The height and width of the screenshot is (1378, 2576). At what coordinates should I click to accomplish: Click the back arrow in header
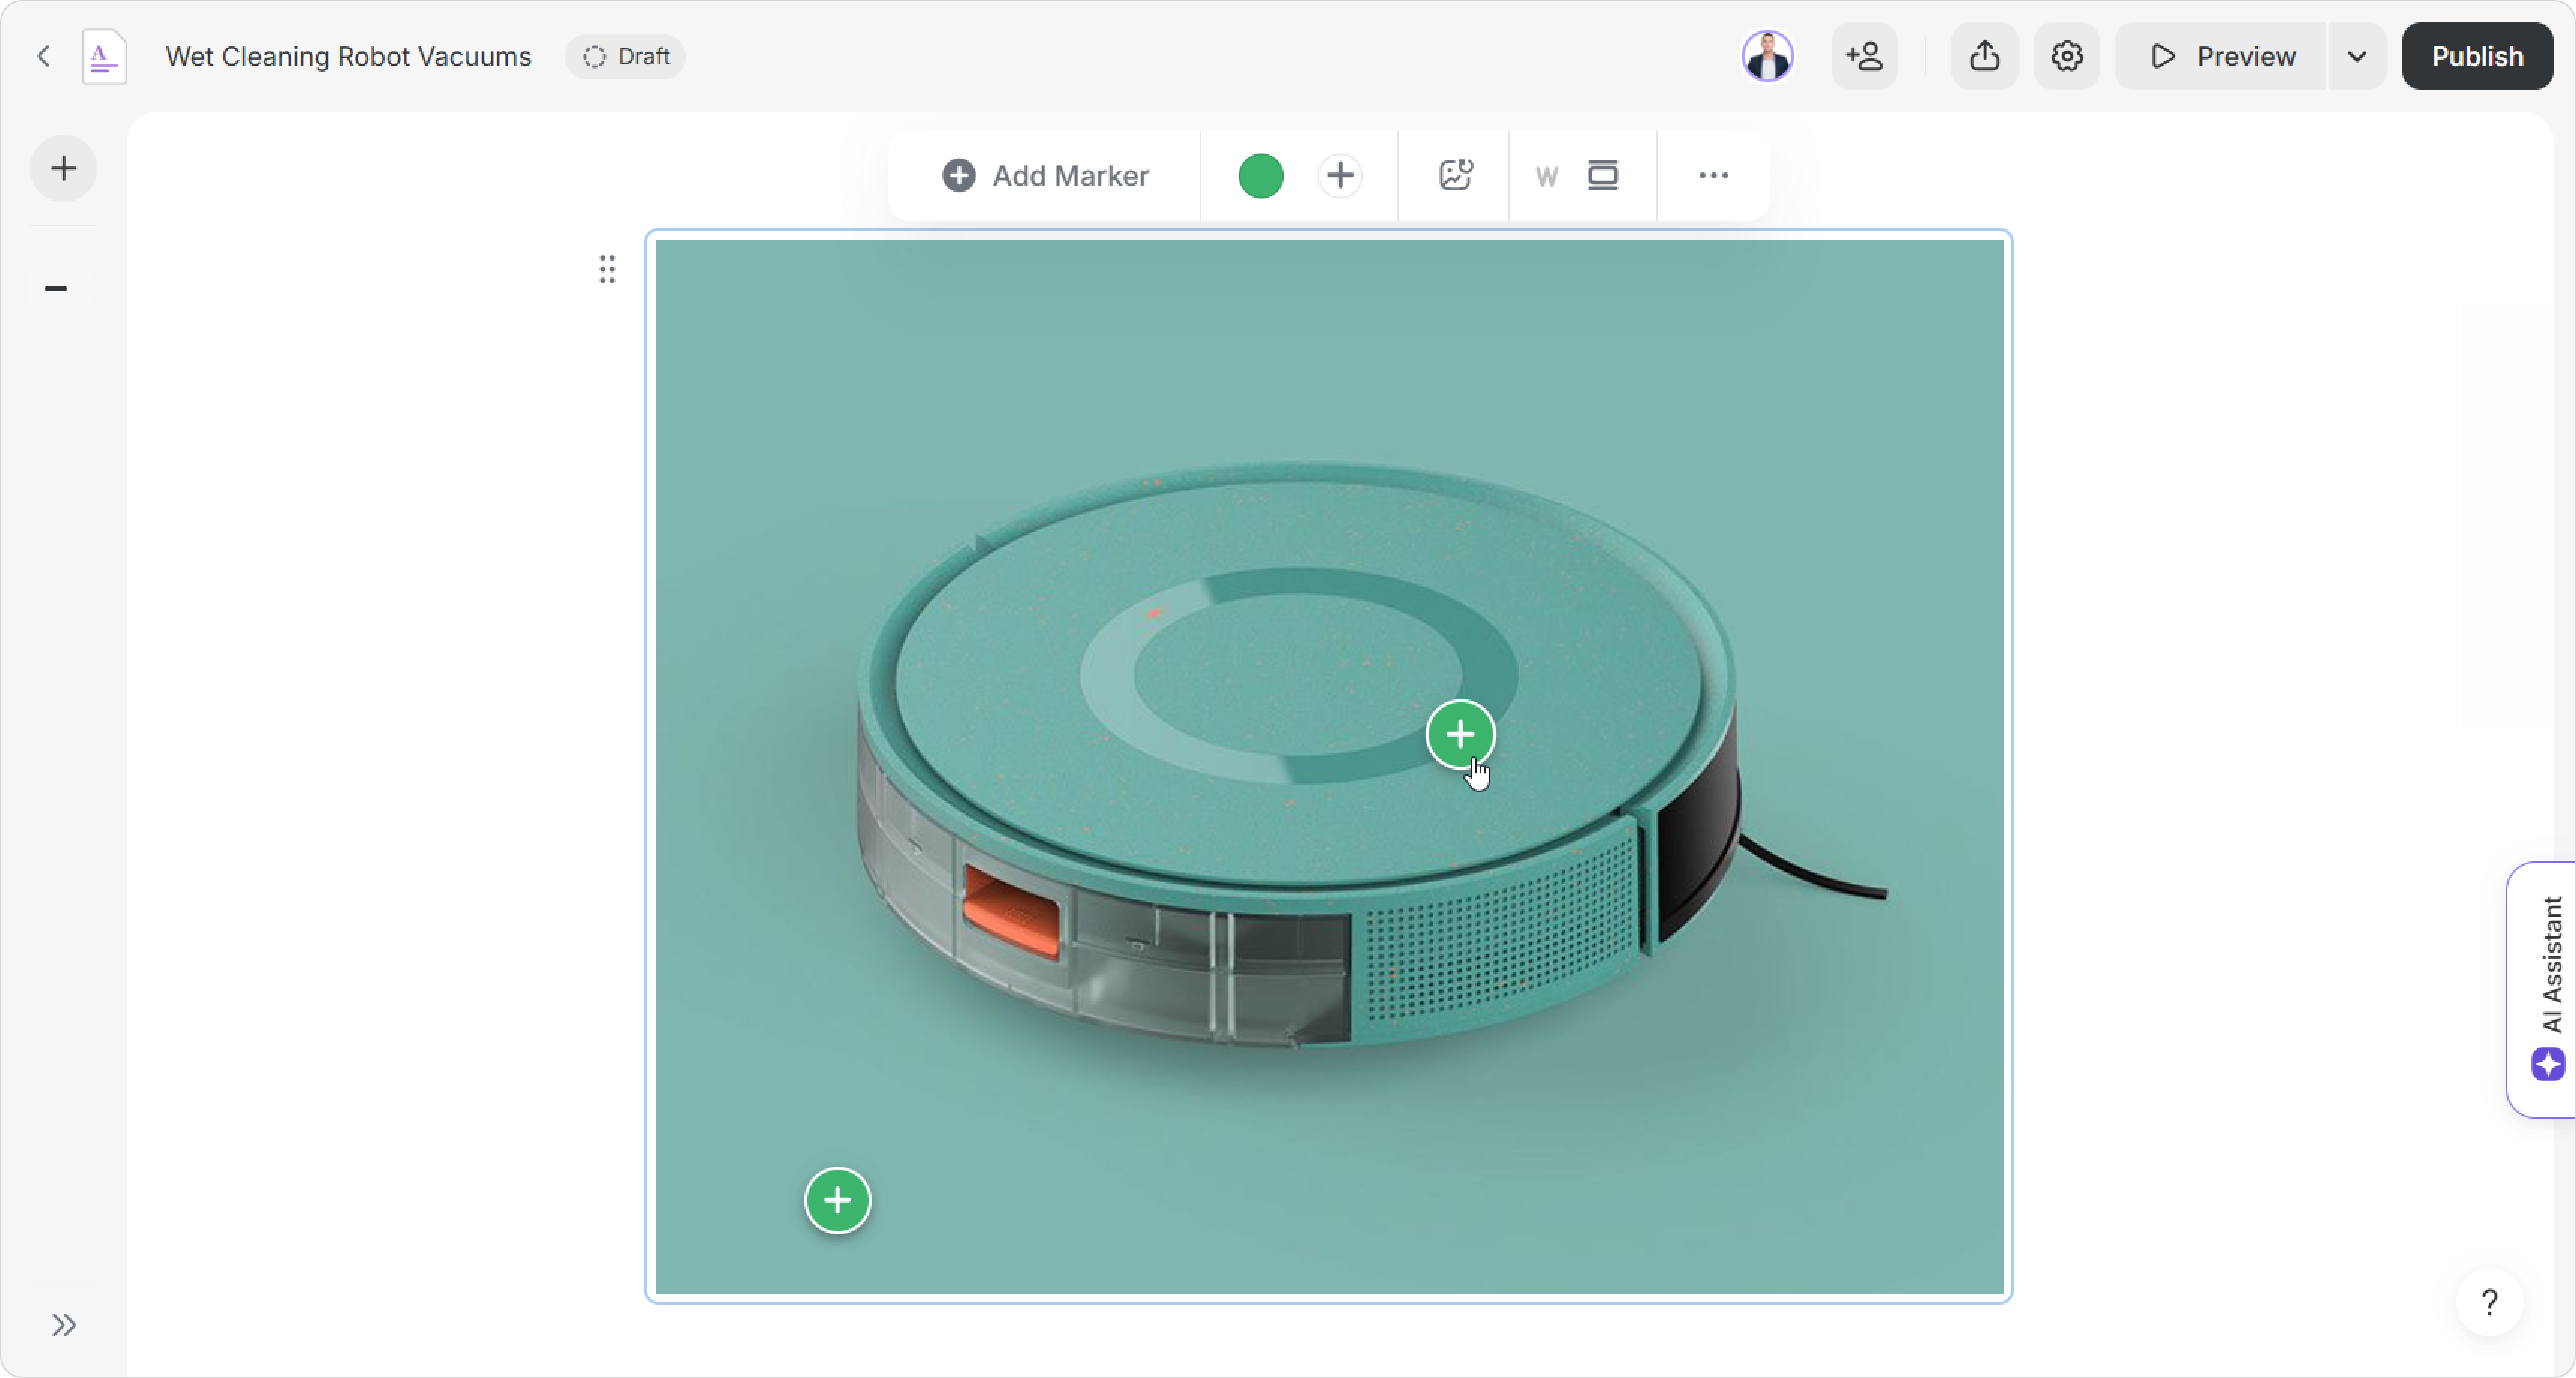pos(44,57)
